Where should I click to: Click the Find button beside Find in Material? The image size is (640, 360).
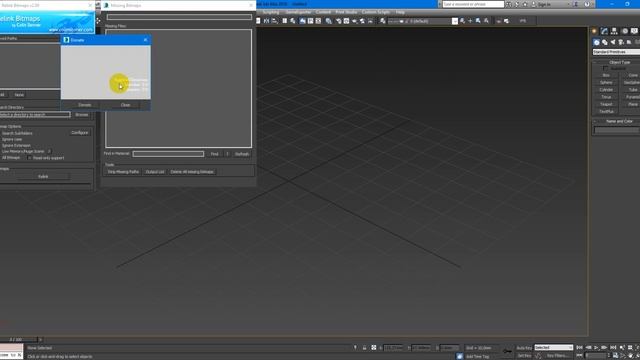tap(214, 154)
